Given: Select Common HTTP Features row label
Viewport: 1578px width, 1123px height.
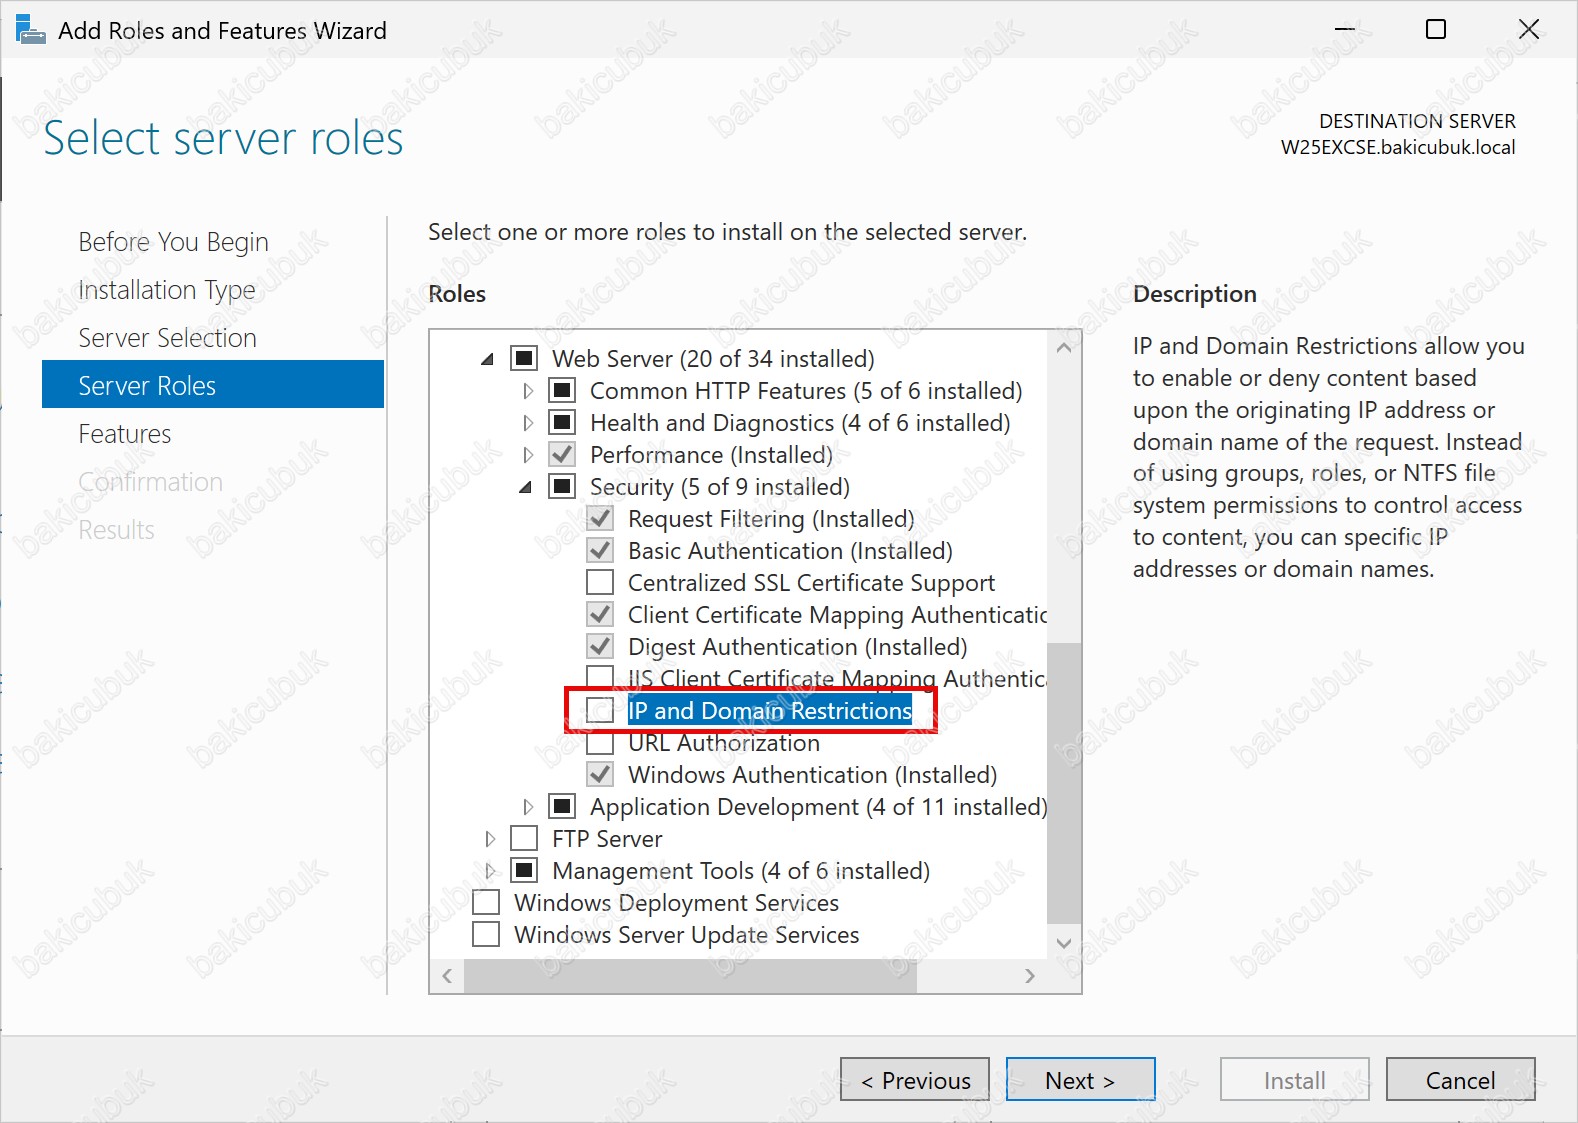Looking at the screenshot, I should (x=806, y=390).
